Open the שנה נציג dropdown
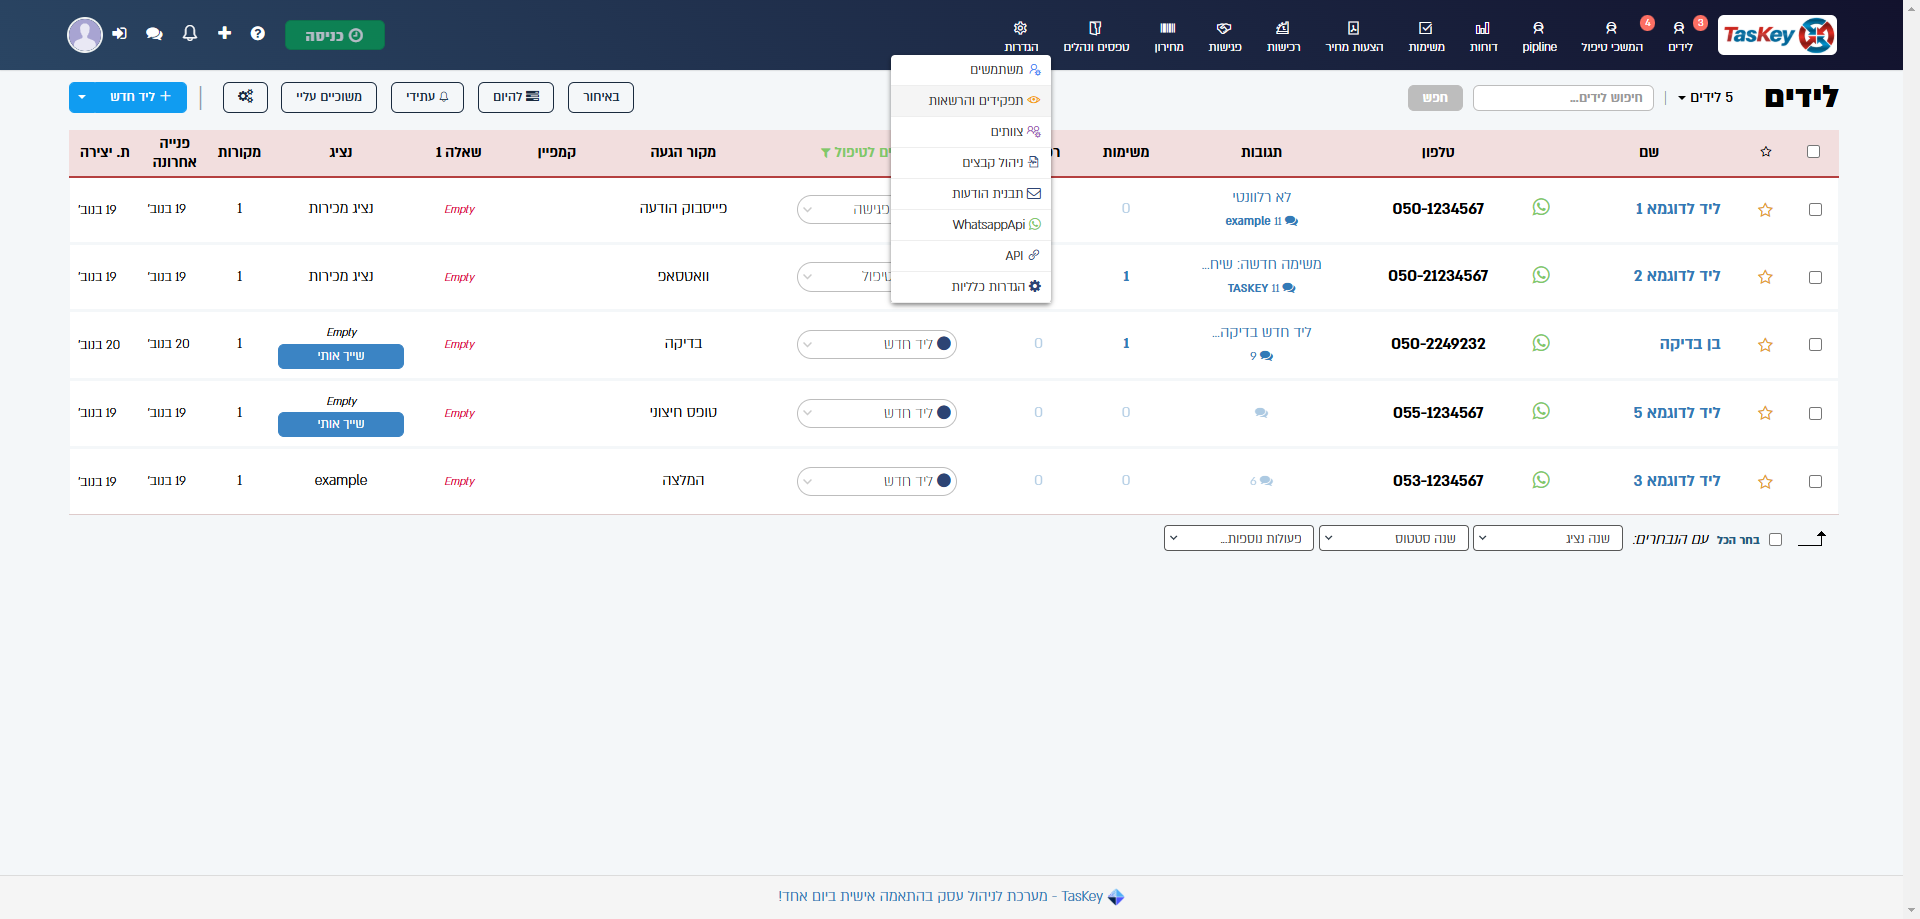This screenshot has width=1920, height=919. (1548, 538)
